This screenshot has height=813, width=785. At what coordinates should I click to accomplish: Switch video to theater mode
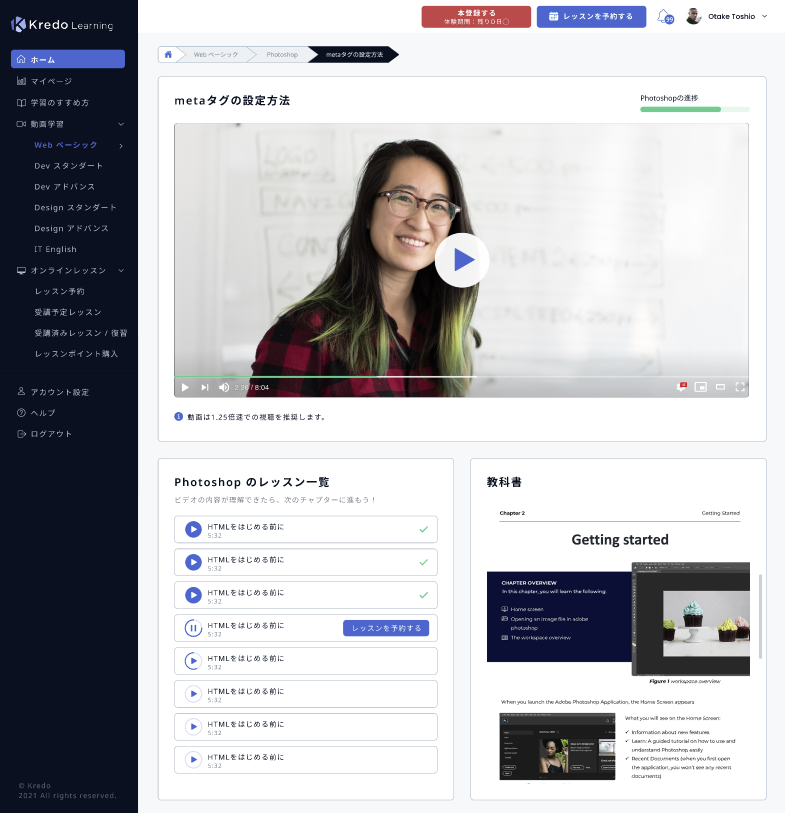click(720, 387)
